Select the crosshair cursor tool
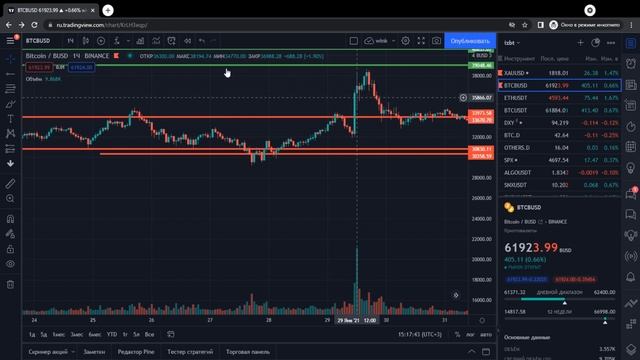This screenshot has height=360, width=640. pos(10,59)
